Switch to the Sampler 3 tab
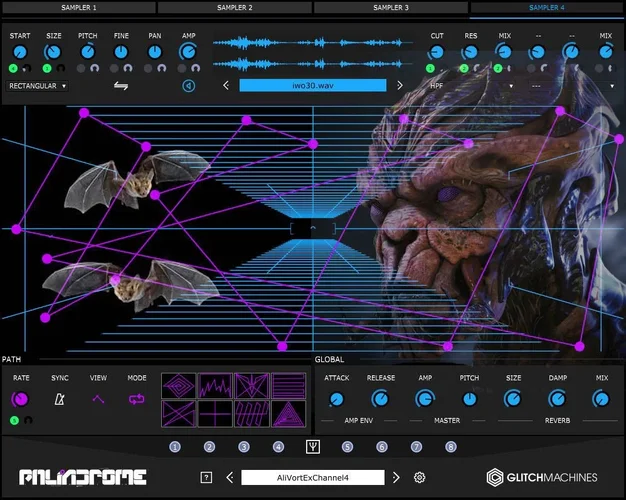This screenshot has height=500, width=626. tap(391, 7)
